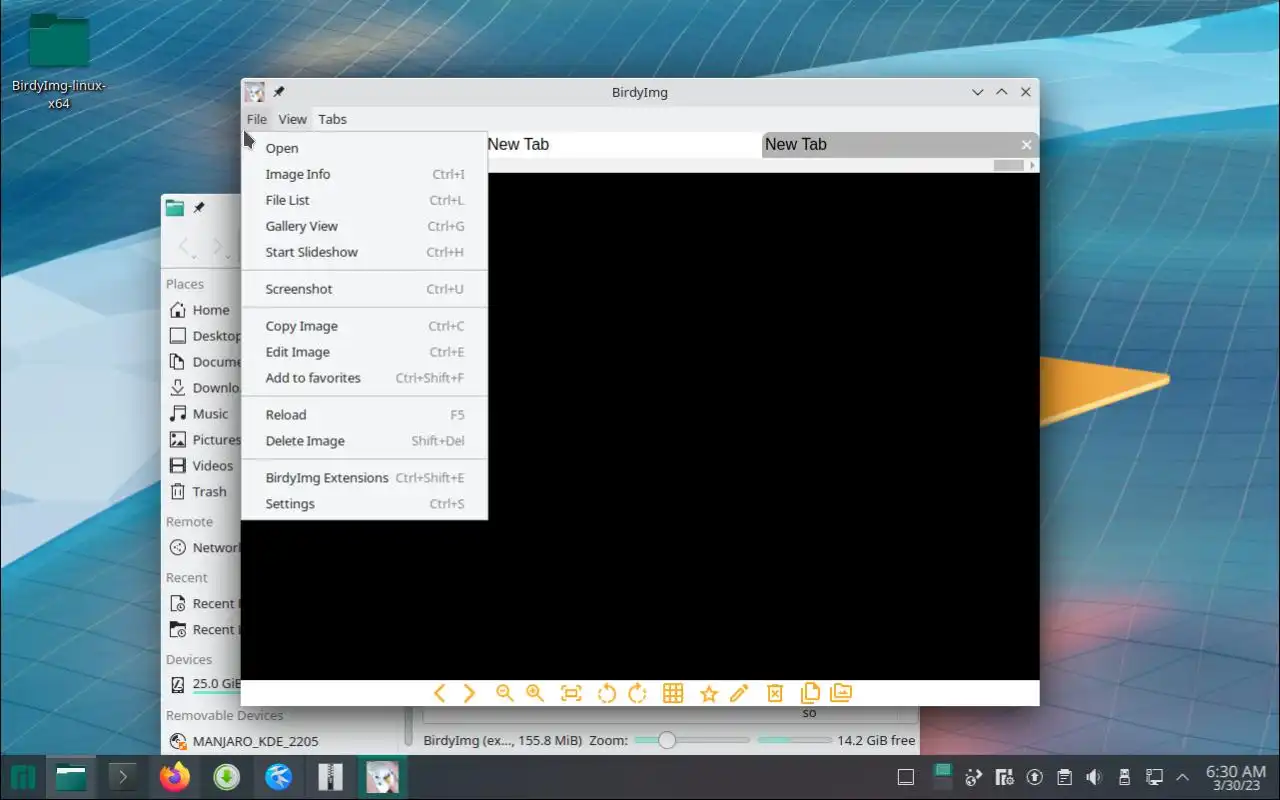This screenshot has width=1280, height=800.
Task: Close the second New Tab
Action: 1026,145
